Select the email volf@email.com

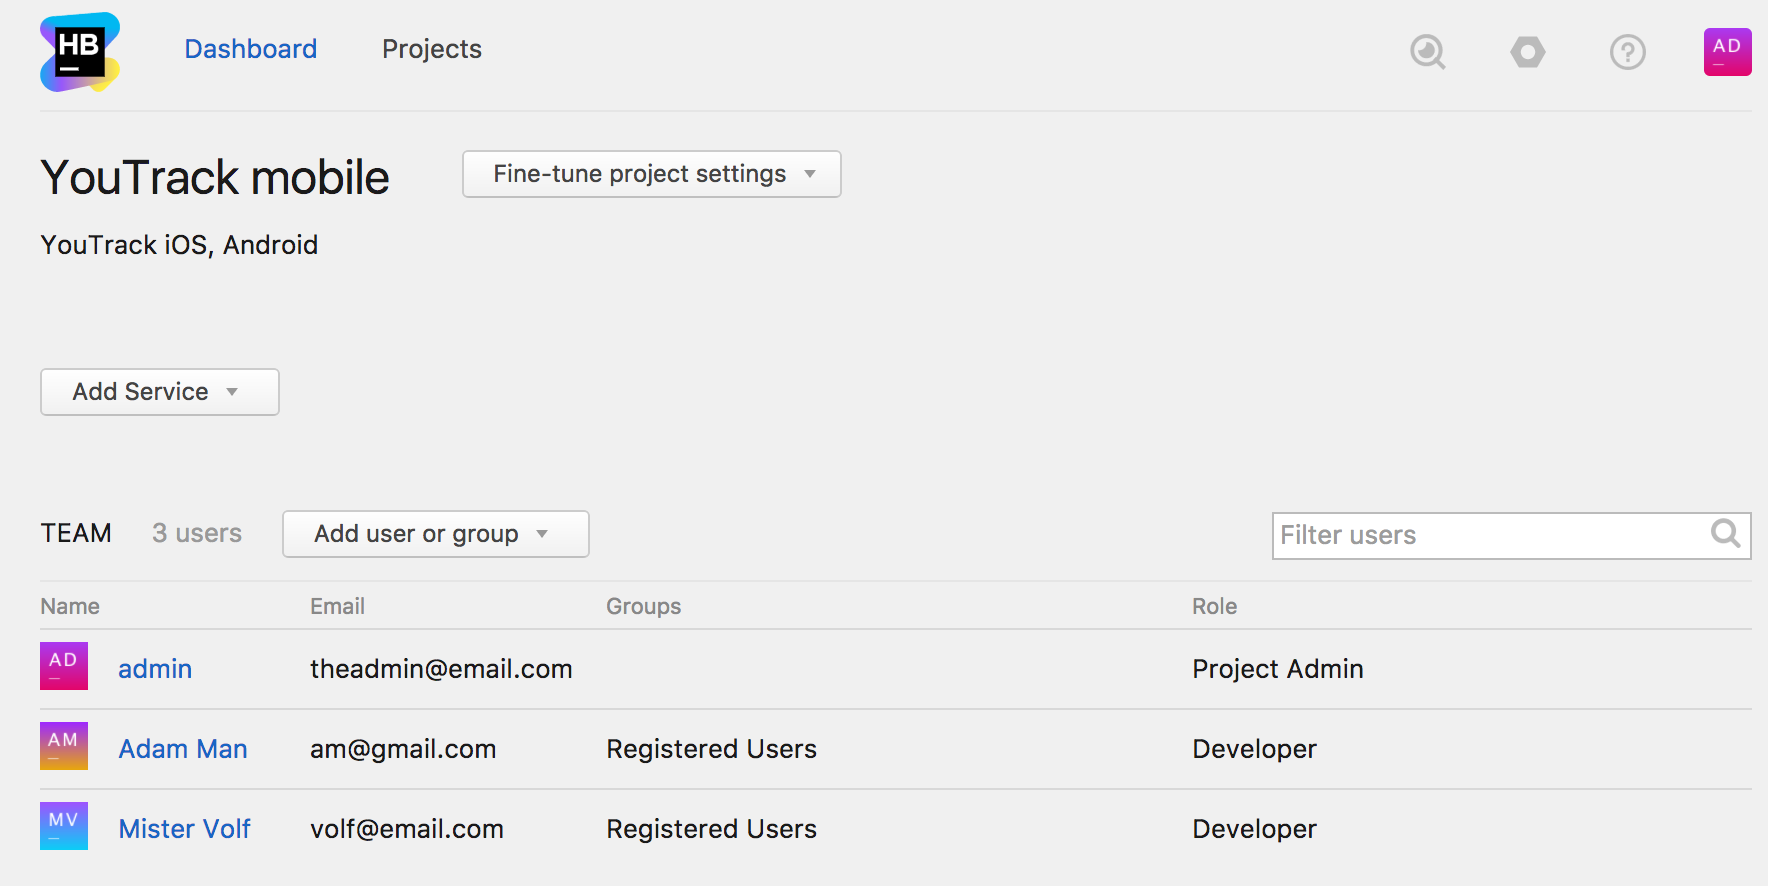click(x=407, y=829)
